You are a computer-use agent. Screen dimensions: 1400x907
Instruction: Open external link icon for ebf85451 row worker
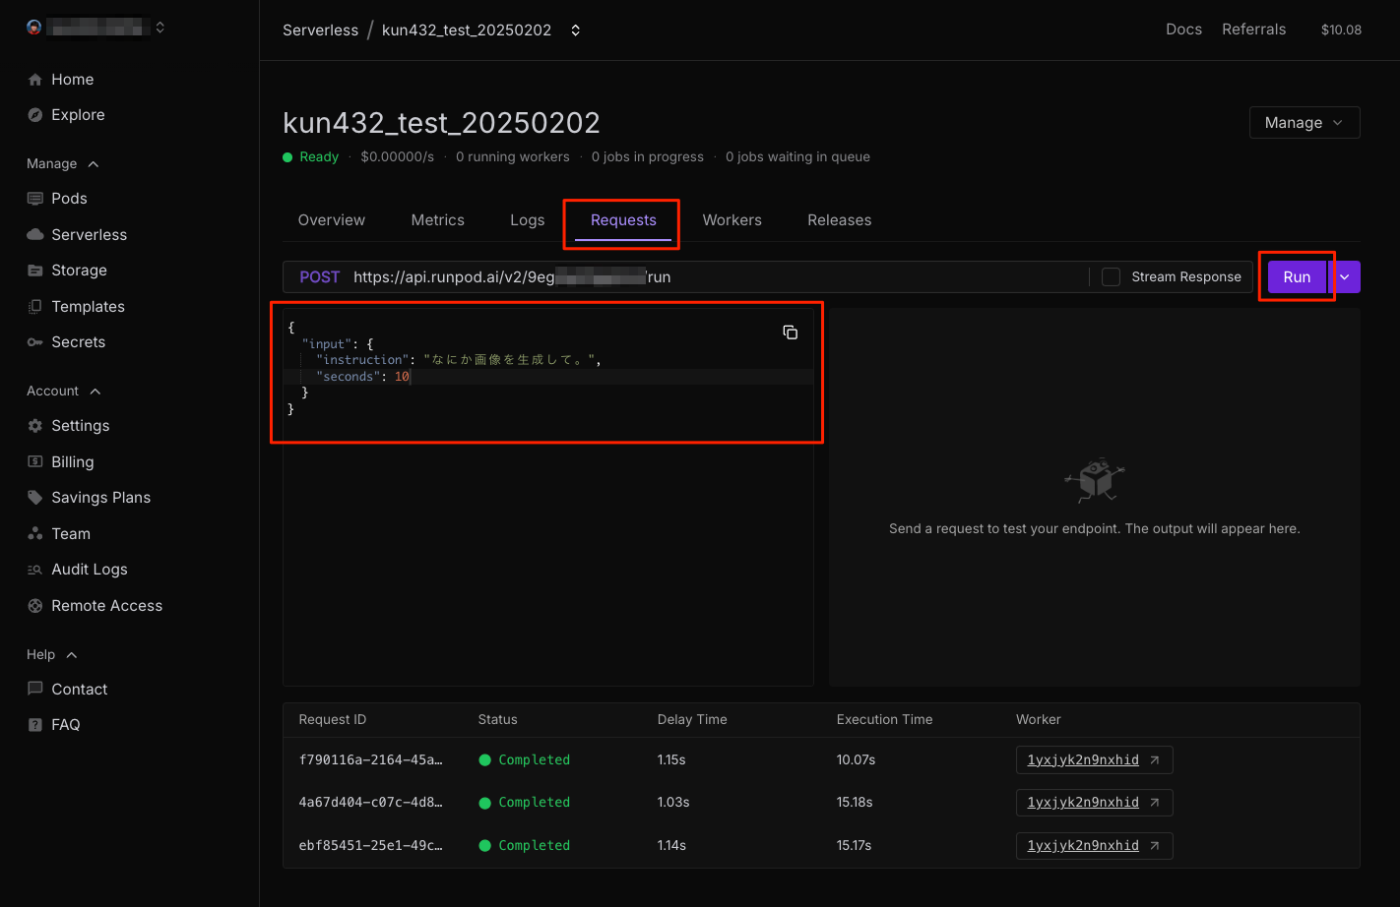[x=1154, y=846]
